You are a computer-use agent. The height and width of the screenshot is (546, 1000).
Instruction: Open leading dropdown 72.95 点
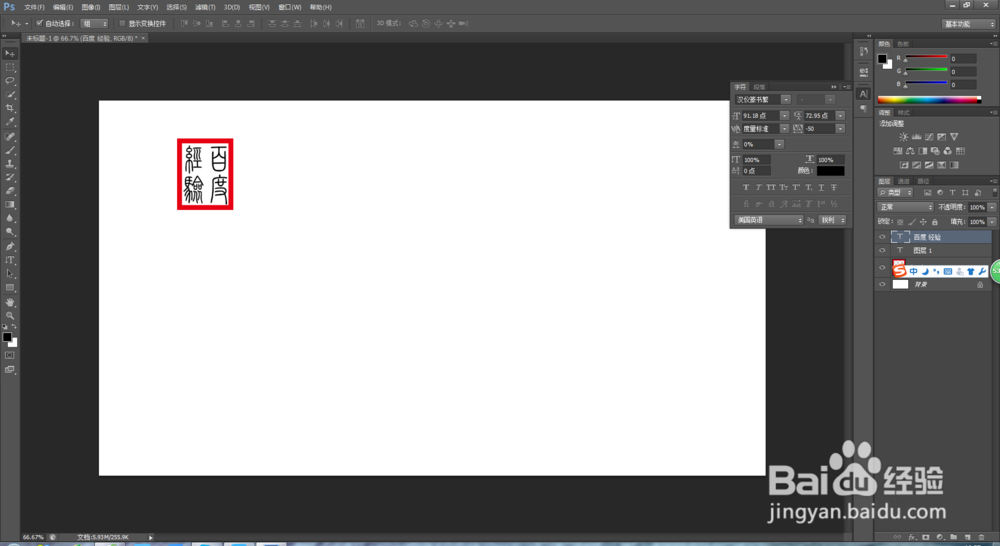pos(841,115)
